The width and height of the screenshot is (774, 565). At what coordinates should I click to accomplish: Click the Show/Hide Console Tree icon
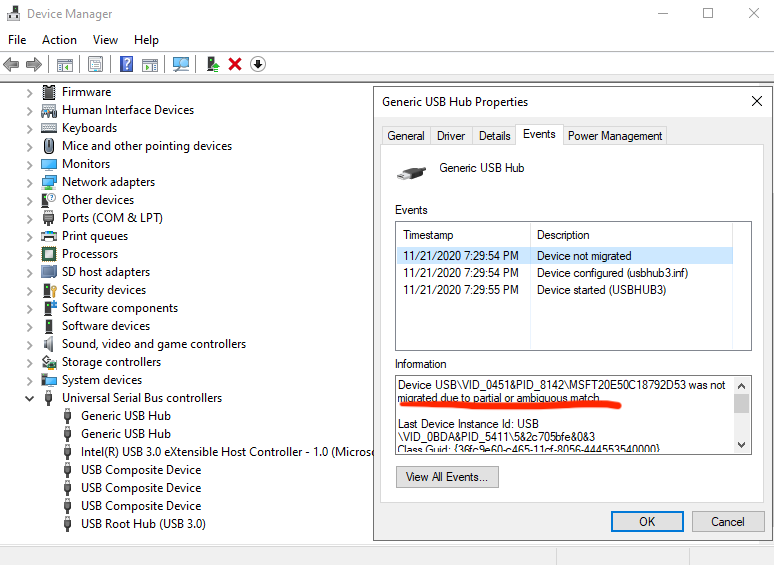[x=64, y=64]
